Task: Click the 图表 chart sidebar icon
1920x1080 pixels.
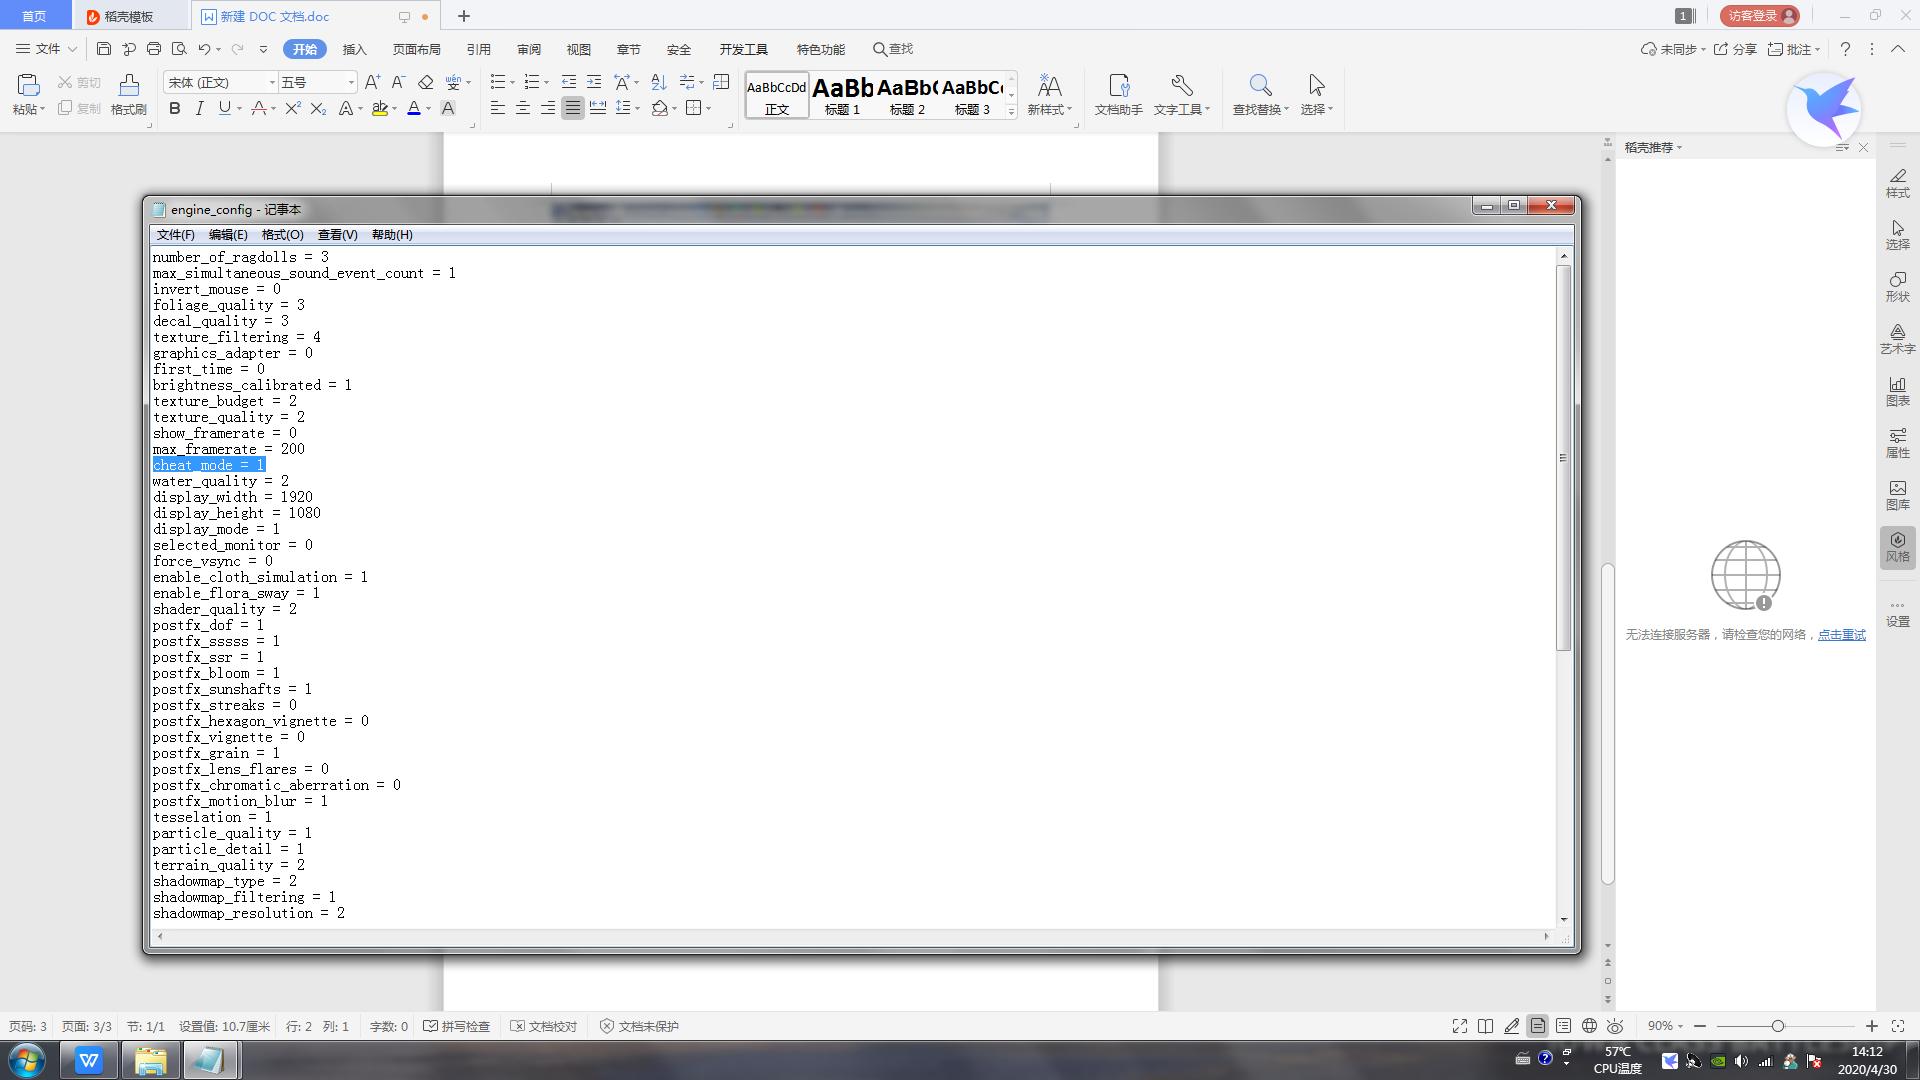Action: (1897, 390)
